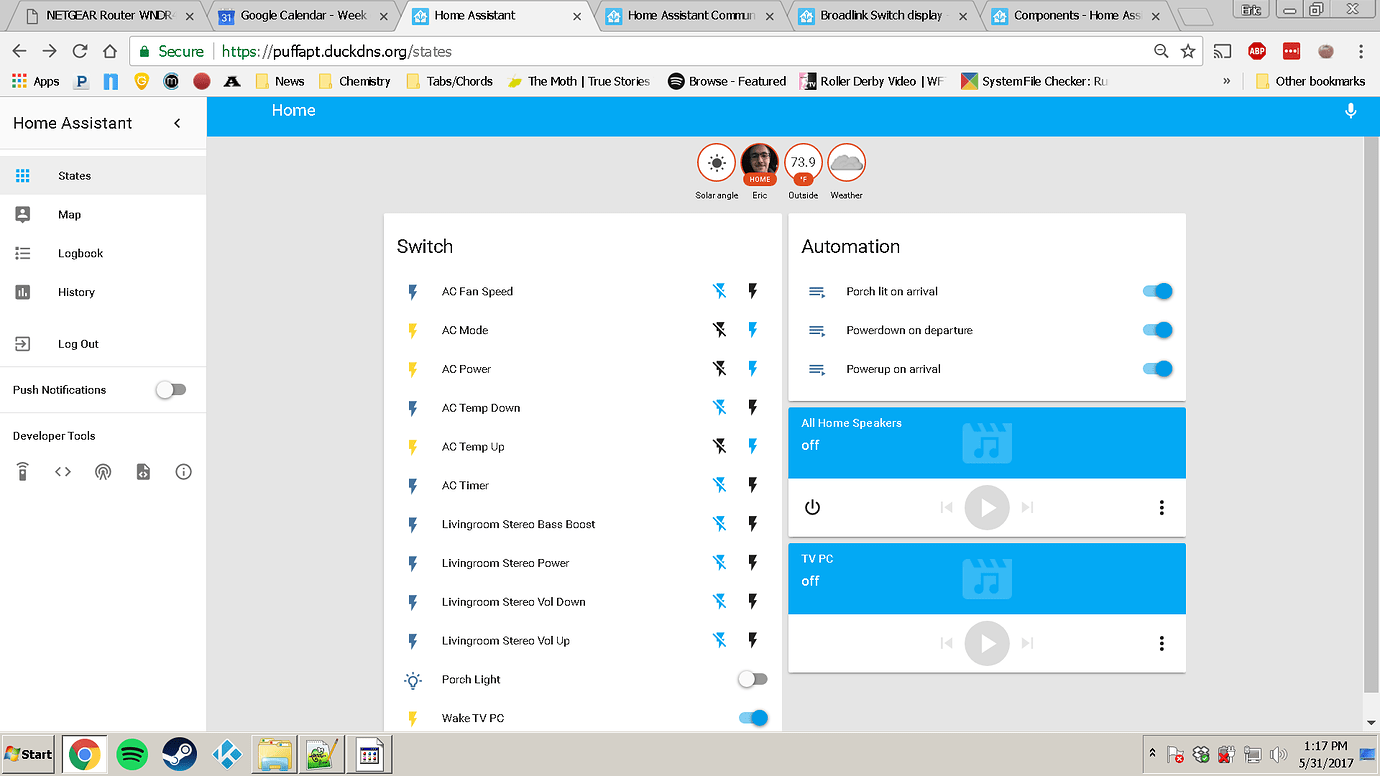1380x776 pixels.
Task: Turn on the Porch Light switch
Action: point(753,679)
